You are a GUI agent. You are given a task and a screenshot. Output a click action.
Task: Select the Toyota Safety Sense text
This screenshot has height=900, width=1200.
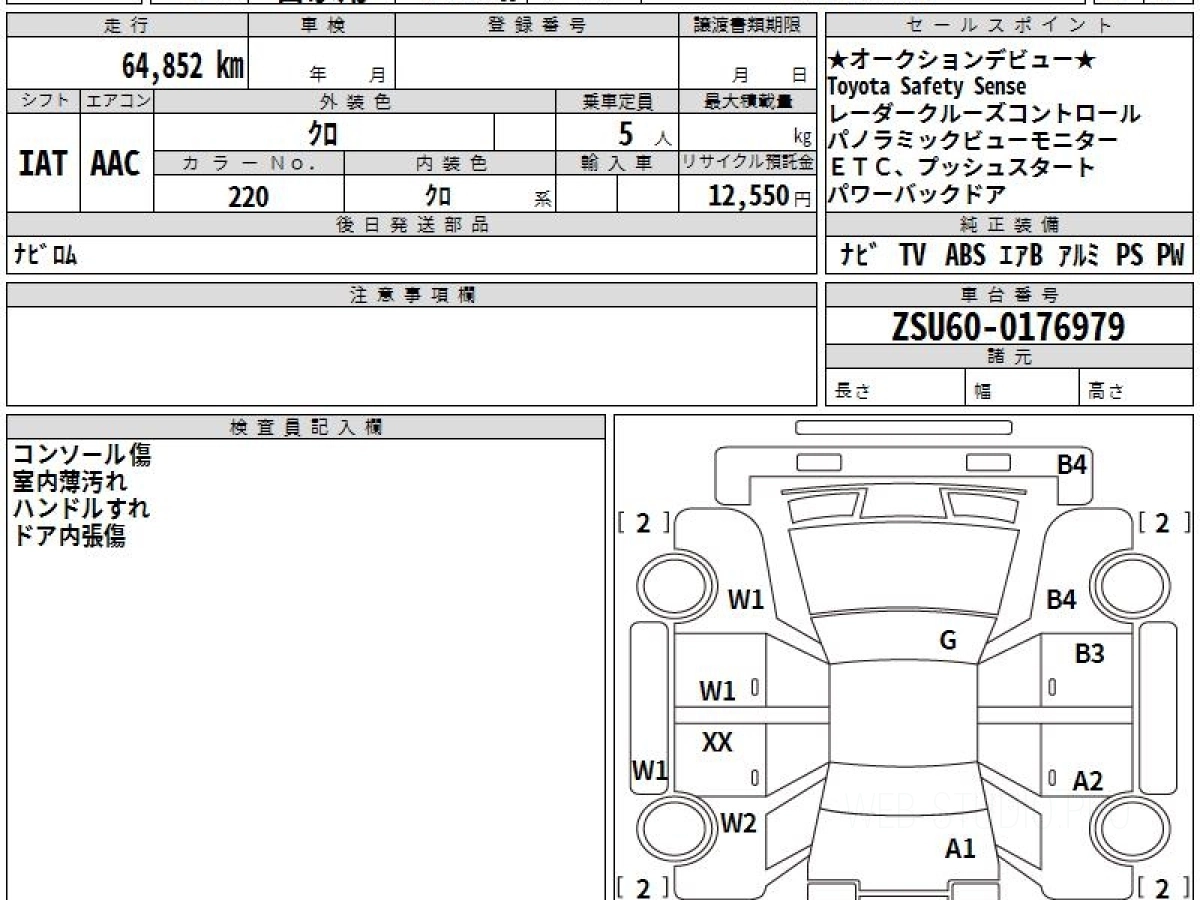click(x=927, y=88)
